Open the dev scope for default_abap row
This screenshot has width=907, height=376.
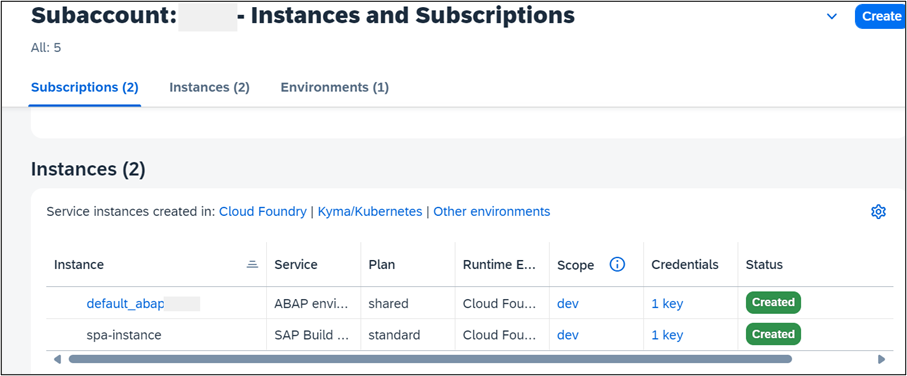(567, 303)
